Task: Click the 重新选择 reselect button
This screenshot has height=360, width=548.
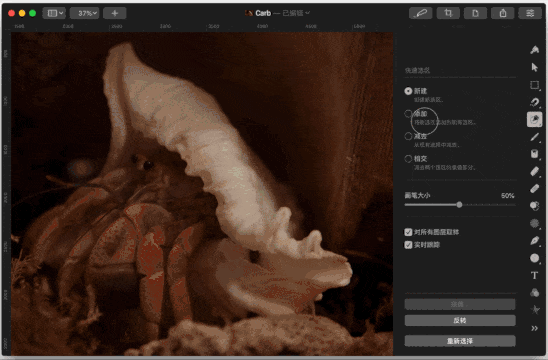Action: tap(460, 341)
